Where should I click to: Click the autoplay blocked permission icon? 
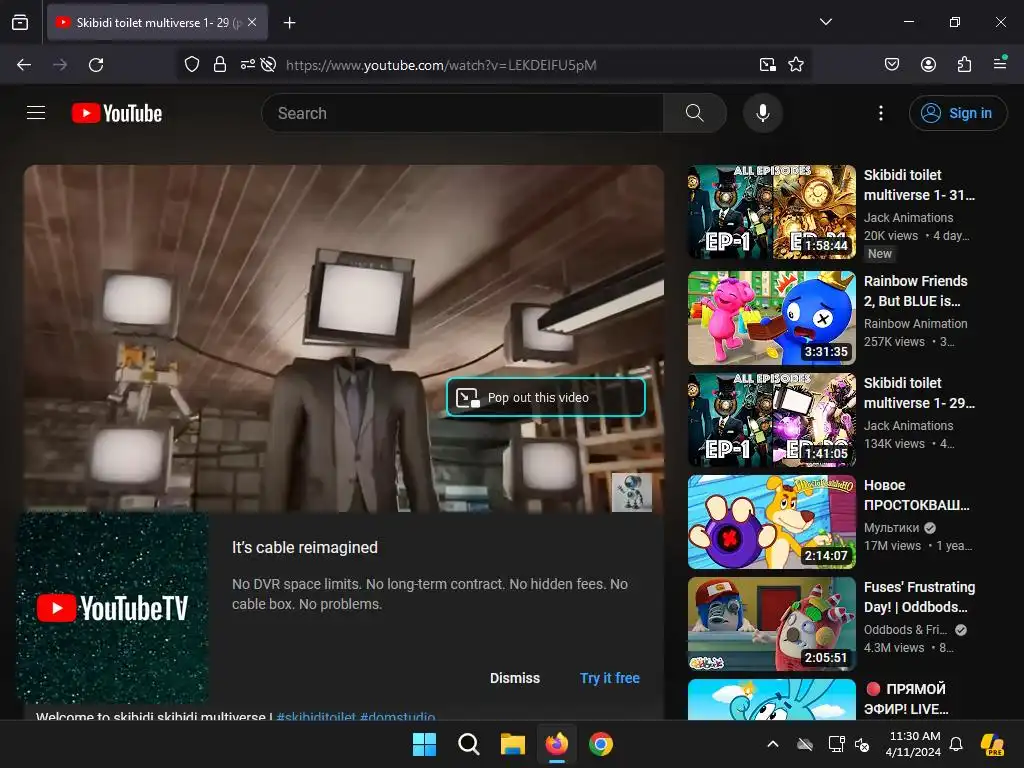pos(268,65)
